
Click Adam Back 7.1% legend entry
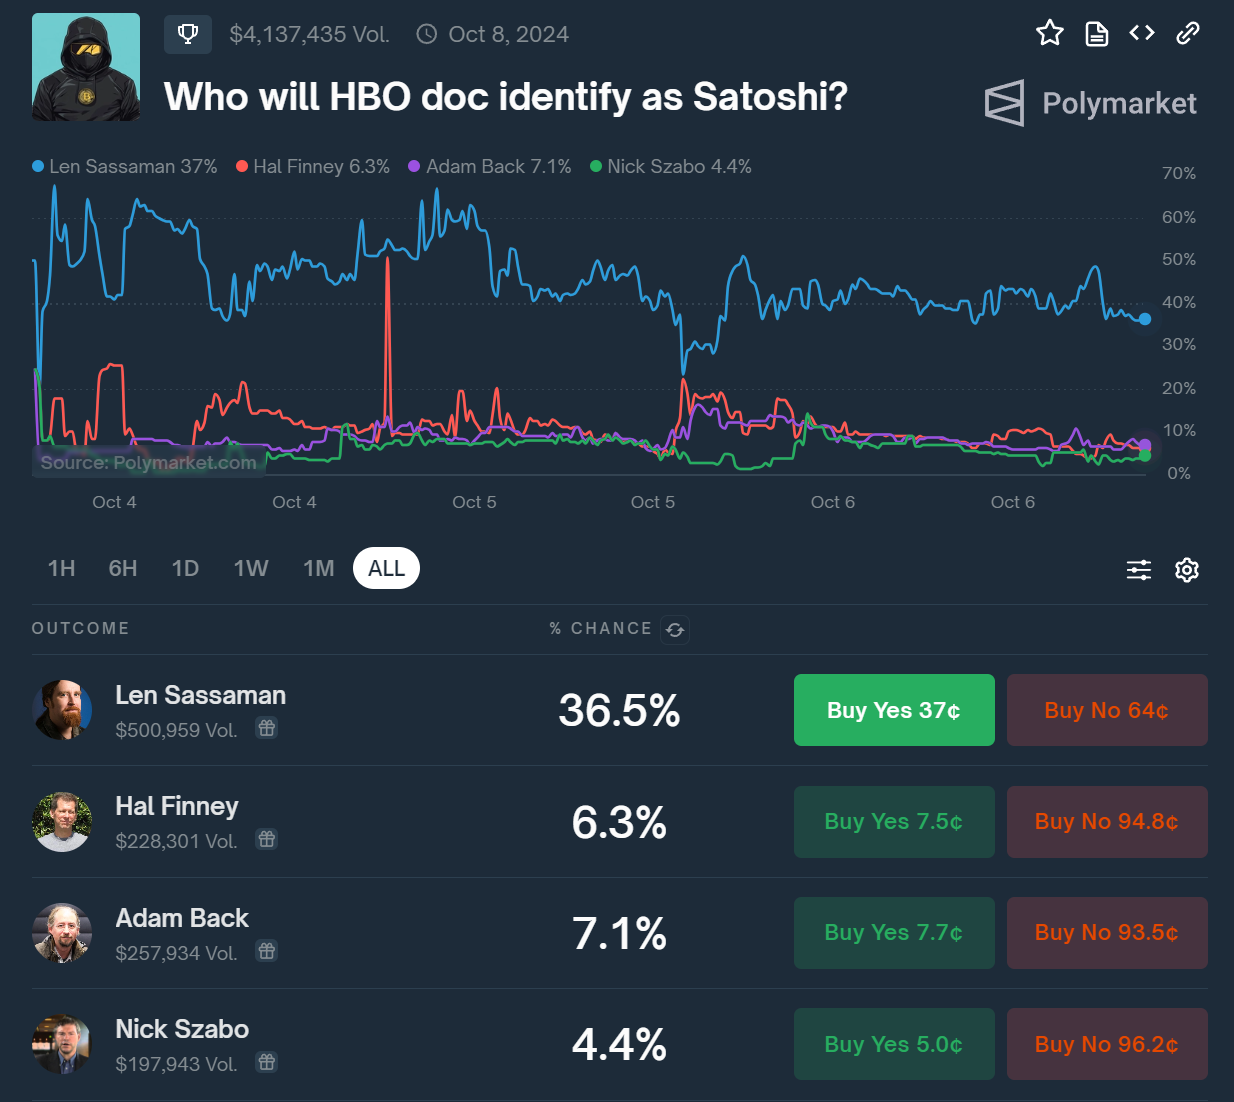490,166
